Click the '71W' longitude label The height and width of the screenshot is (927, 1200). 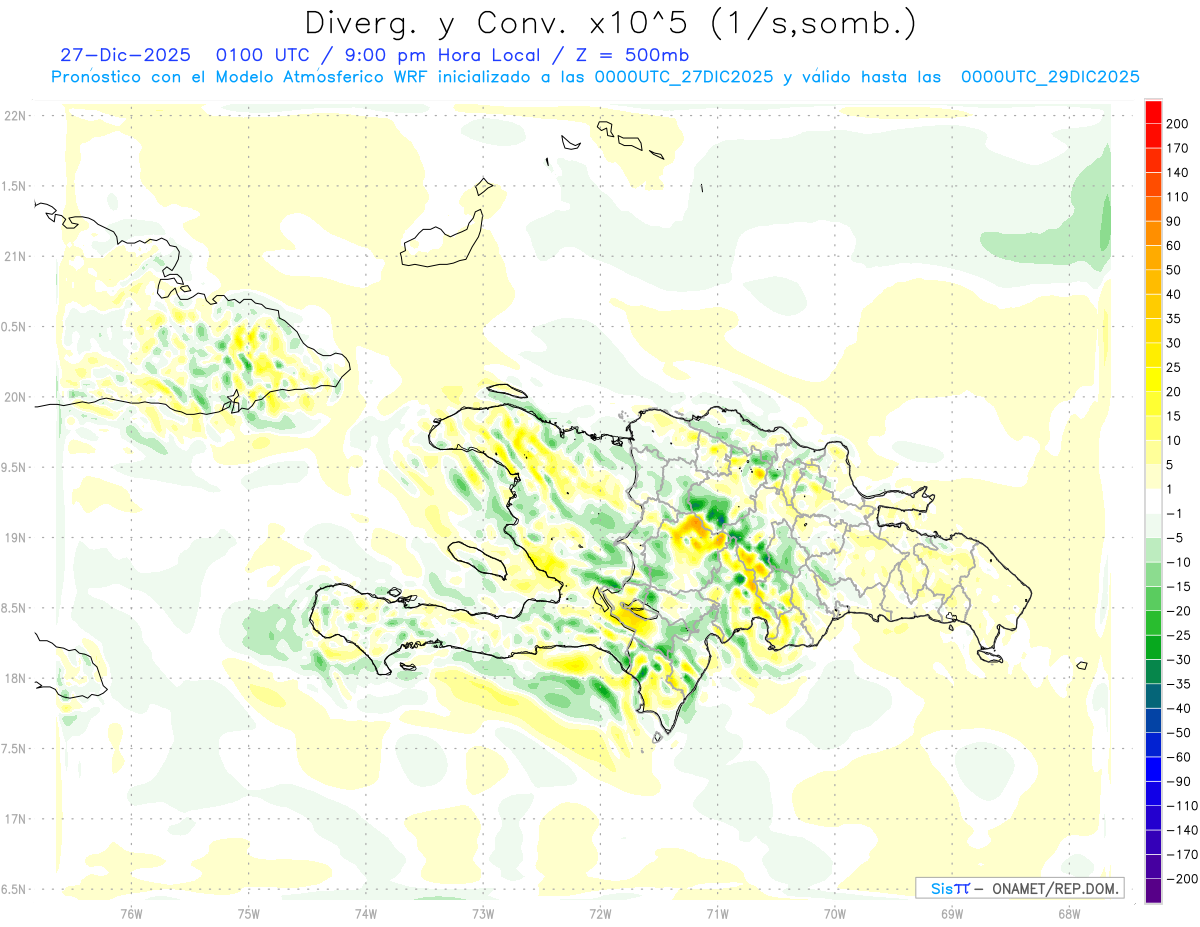click(x=717, y=913)
